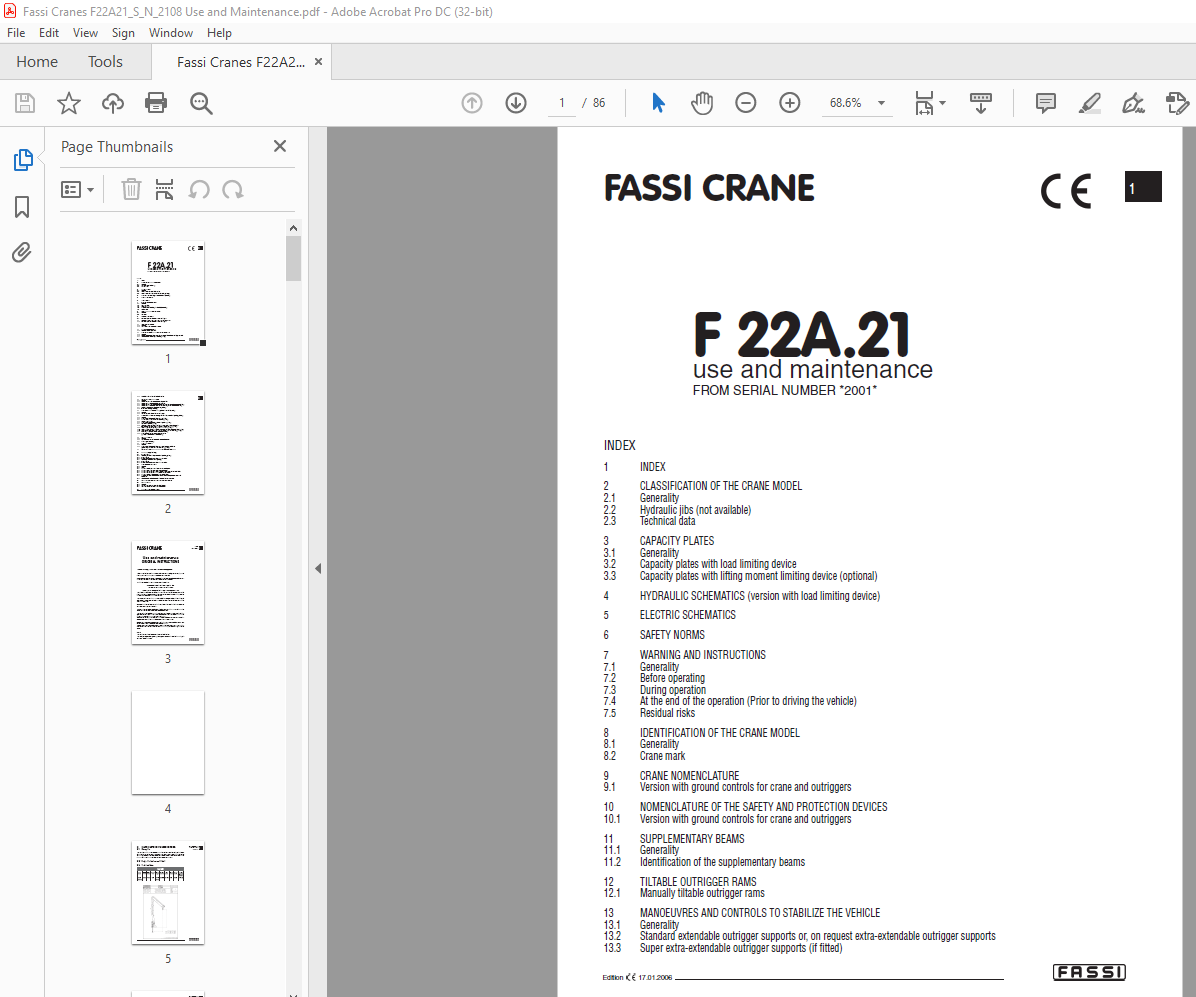Screen dimensions: 1196x997
Task: Click the read mode download-arrow icon
Action: [x=981, y=103]
